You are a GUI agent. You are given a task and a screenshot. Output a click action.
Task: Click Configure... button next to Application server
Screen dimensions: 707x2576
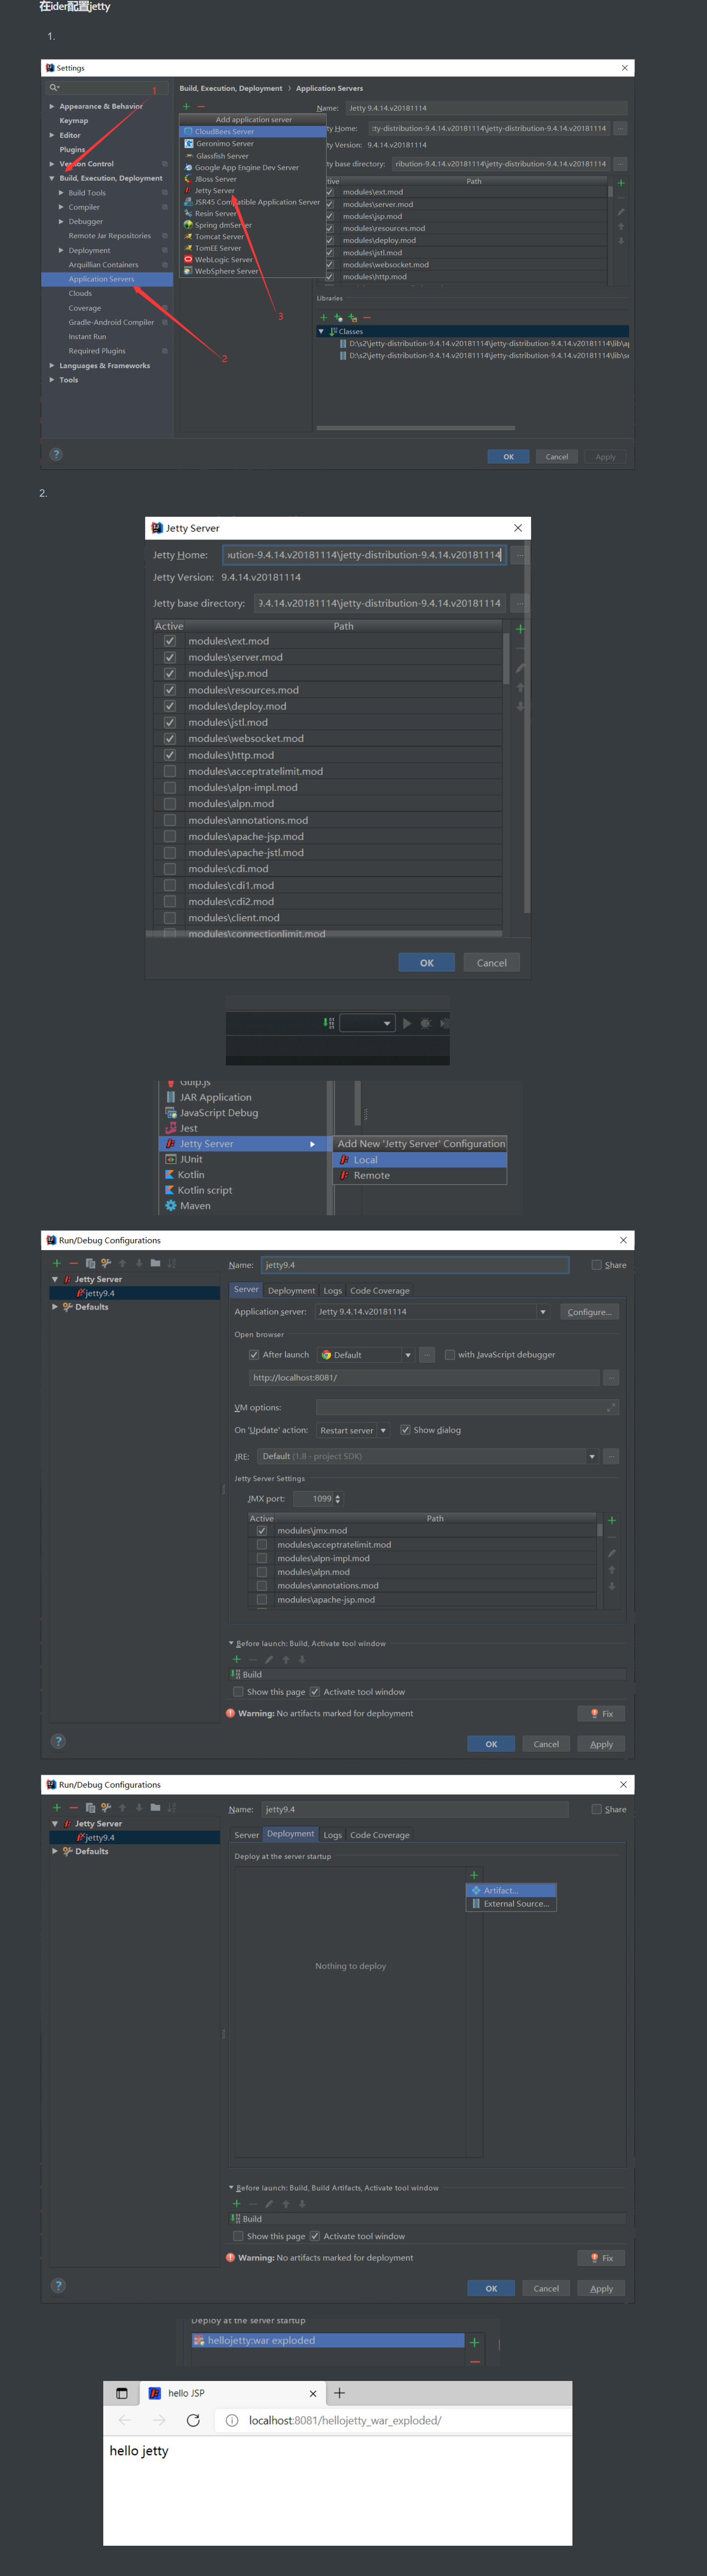click(589, 1312)
